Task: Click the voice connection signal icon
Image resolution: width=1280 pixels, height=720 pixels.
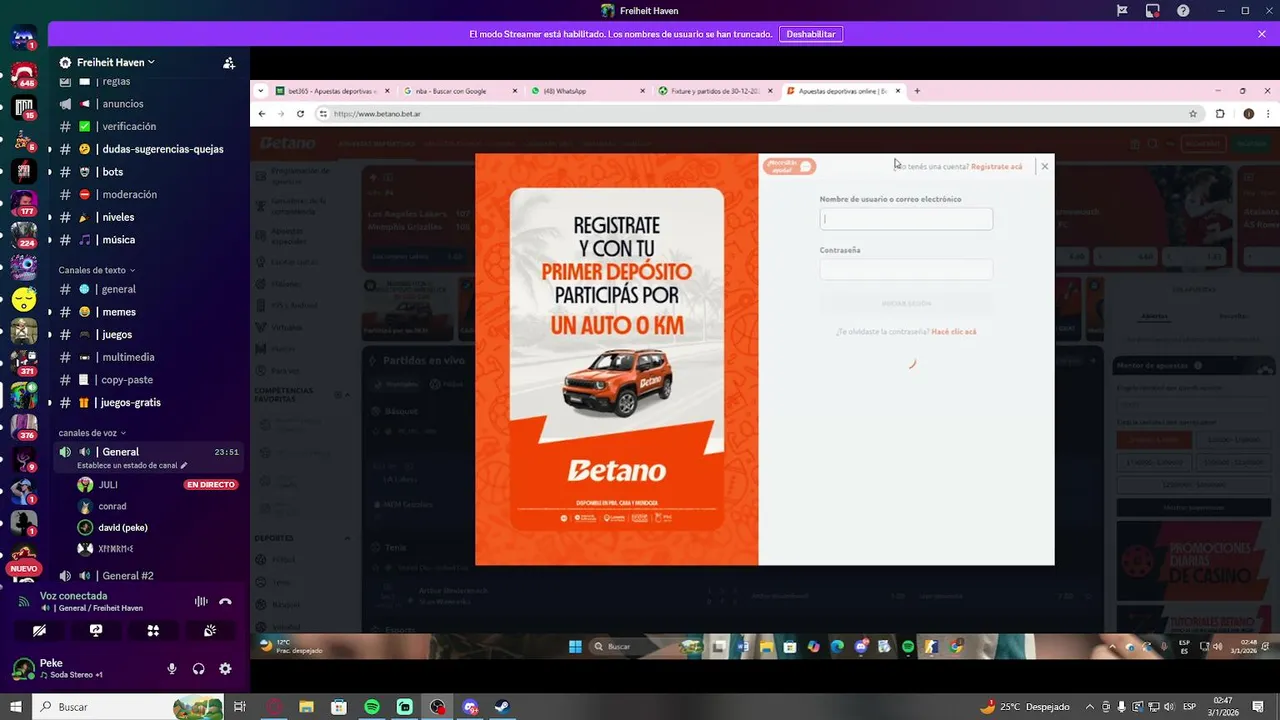Action: pos(24,601)
